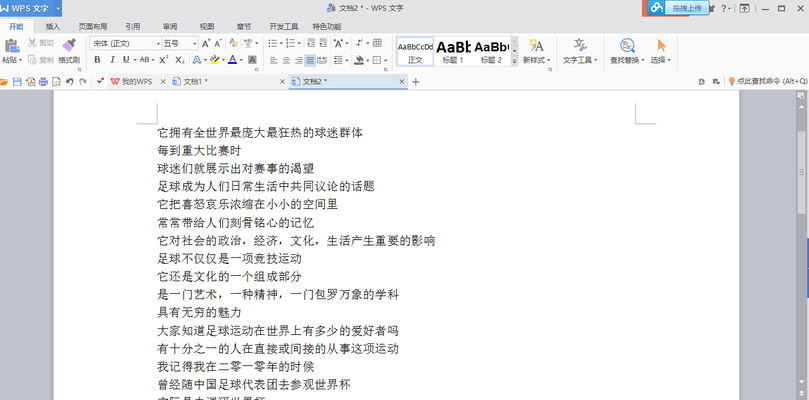Switch to the 插入 ribbon tab

pyautogui.click(x=53, y=27)
